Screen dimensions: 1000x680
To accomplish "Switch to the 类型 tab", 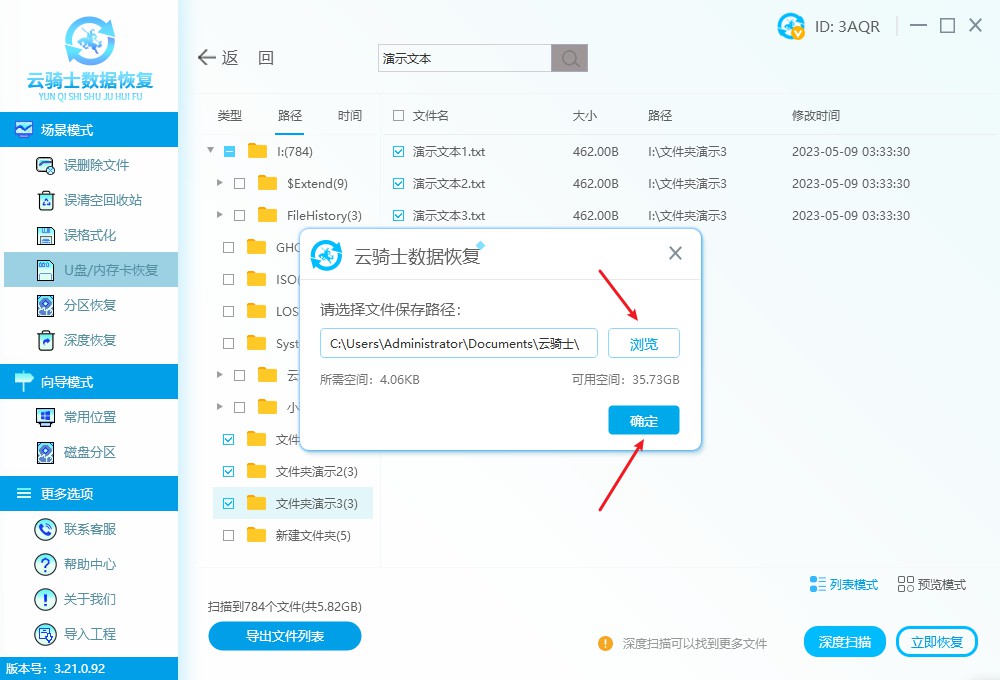I will pos(229,115).
